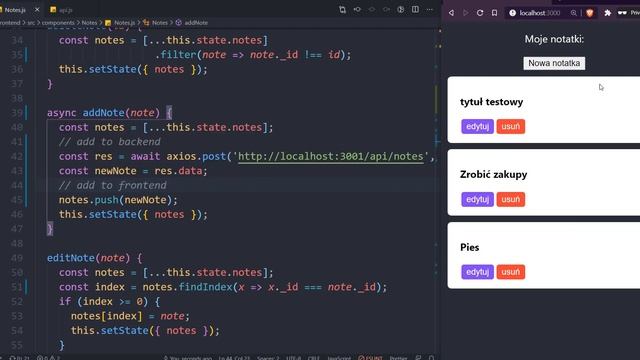The width and height of the screenshot is (640, 360).
Task: Change the JavaScript language mode in status bar
Action: click(x=339, y=358)
